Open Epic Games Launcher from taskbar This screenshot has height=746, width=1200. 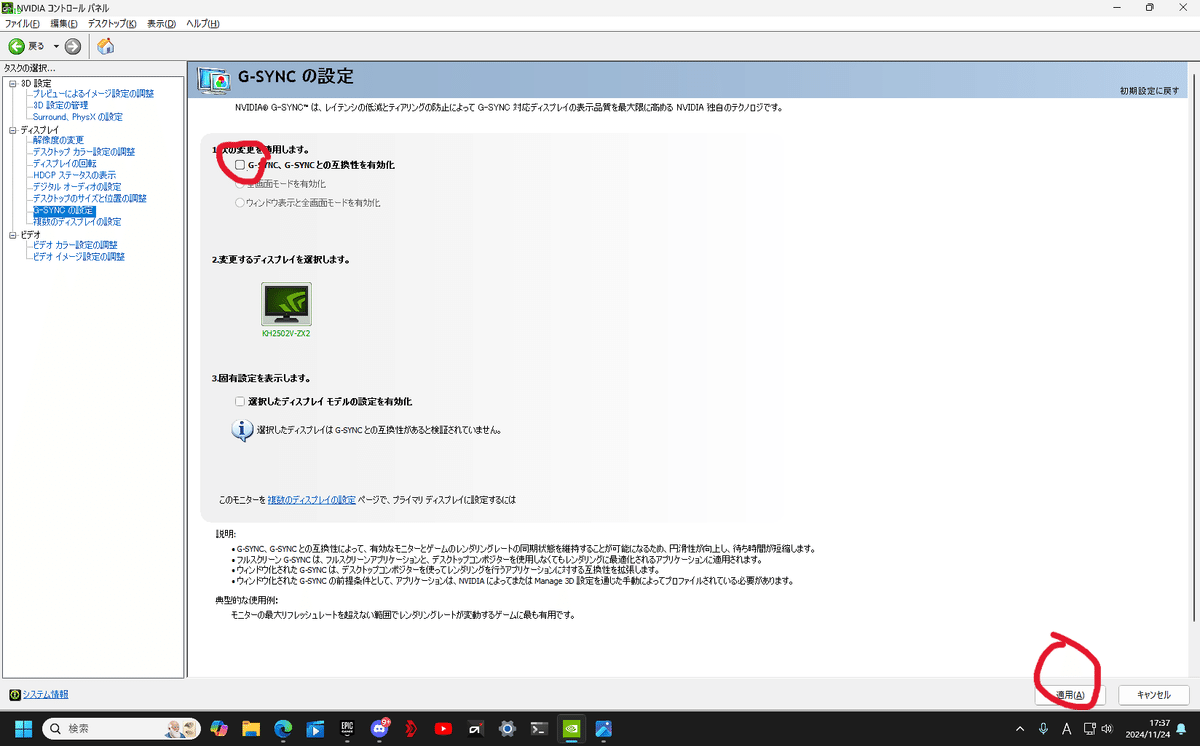click(347, 728)
